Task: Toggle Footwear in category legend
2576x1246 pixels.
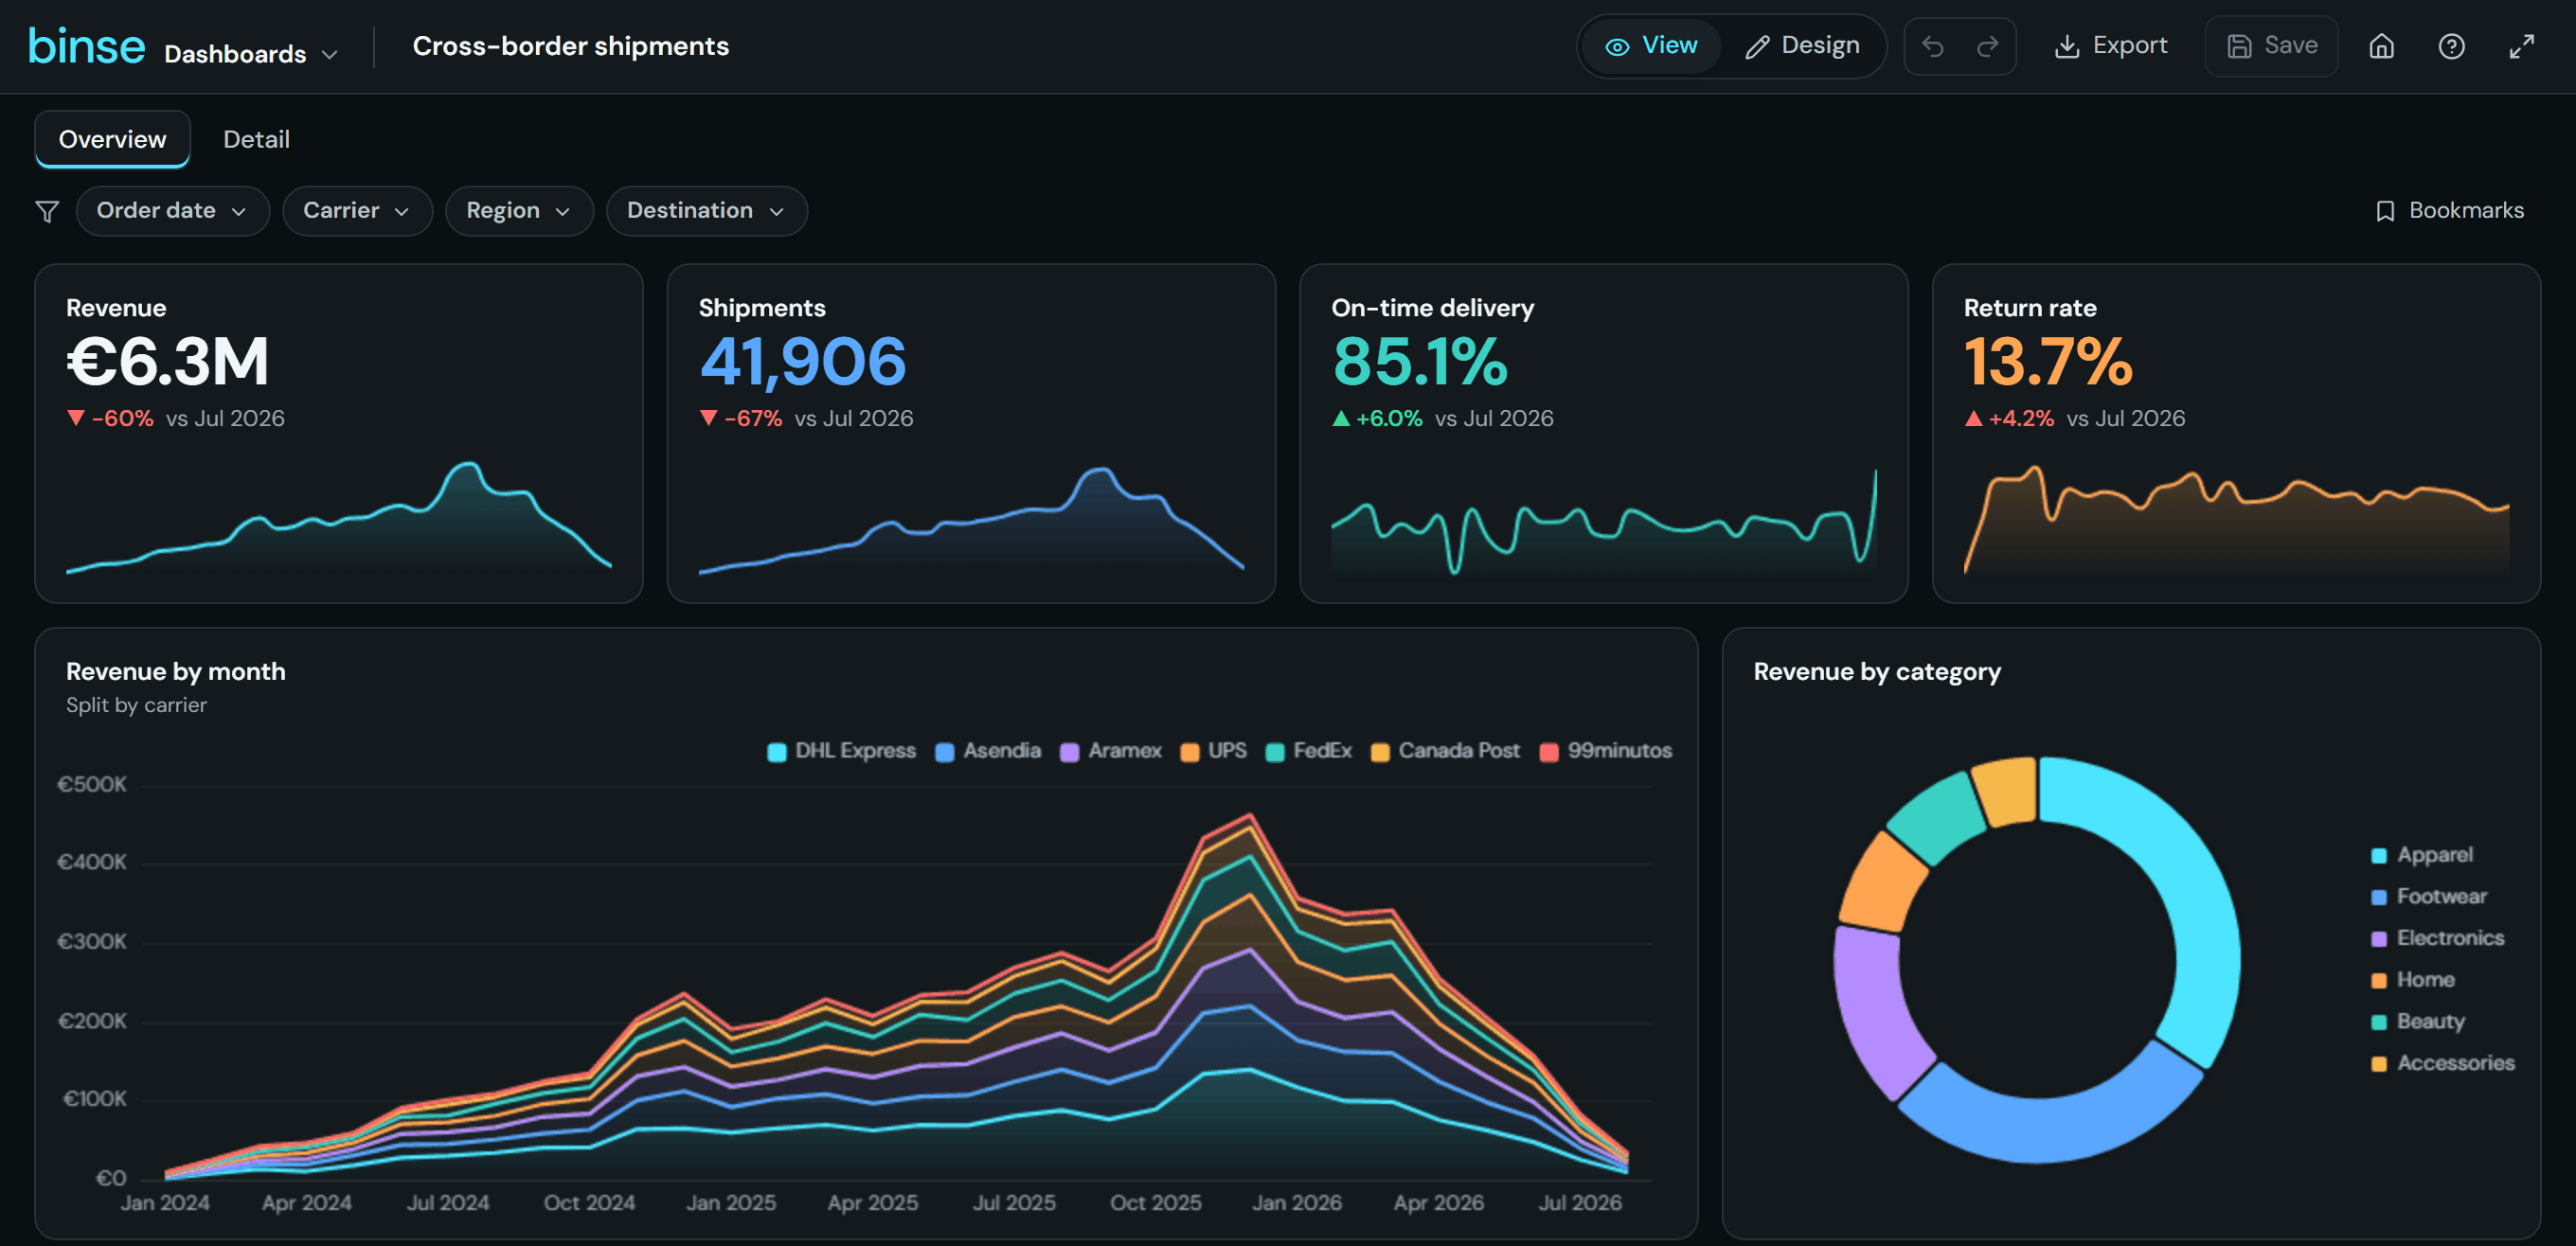Action: click(x=2429, y=897)
